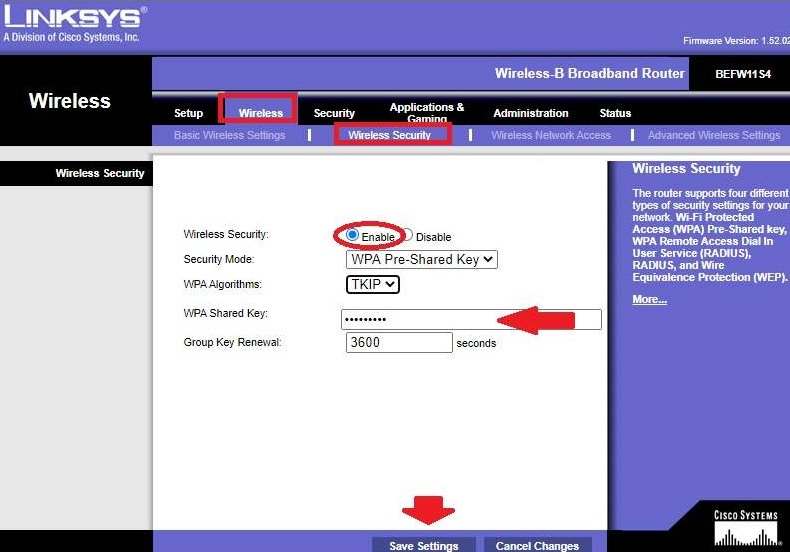Go to Advanced Wireless Settings subtab

[x=713, y=135]
